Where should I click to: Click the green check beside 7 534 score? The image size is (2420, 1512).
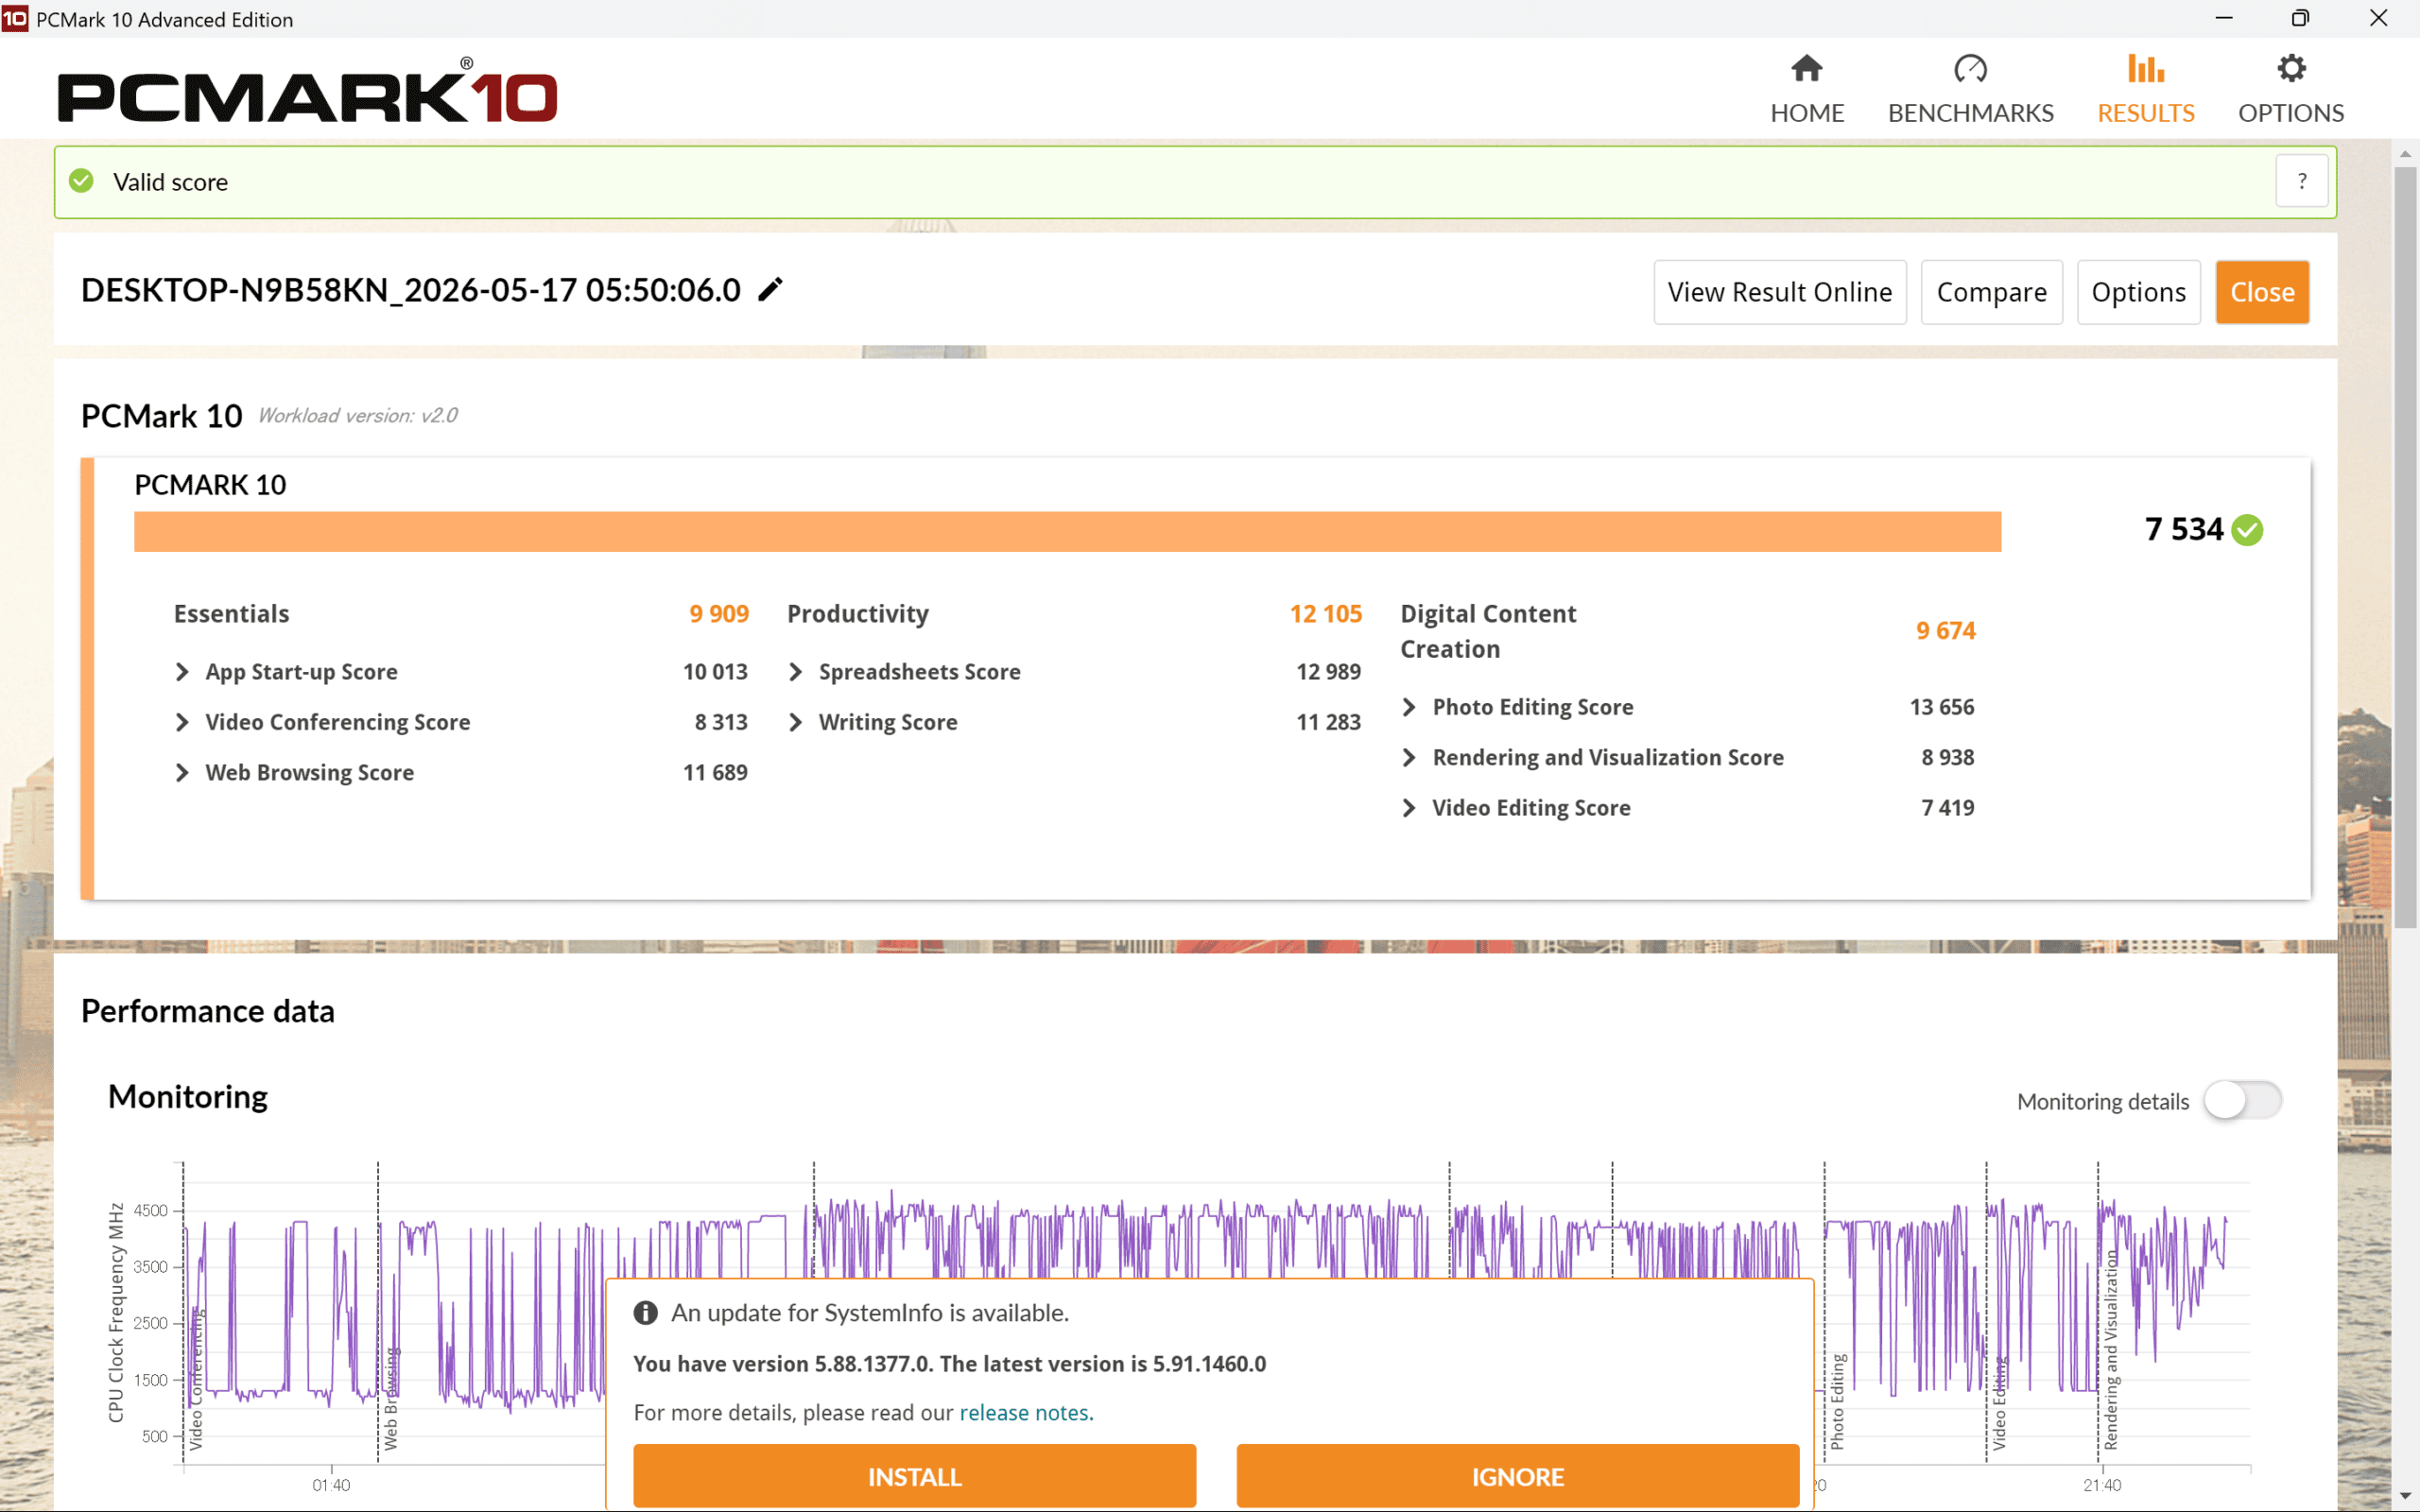click(x=2248, y=529)
